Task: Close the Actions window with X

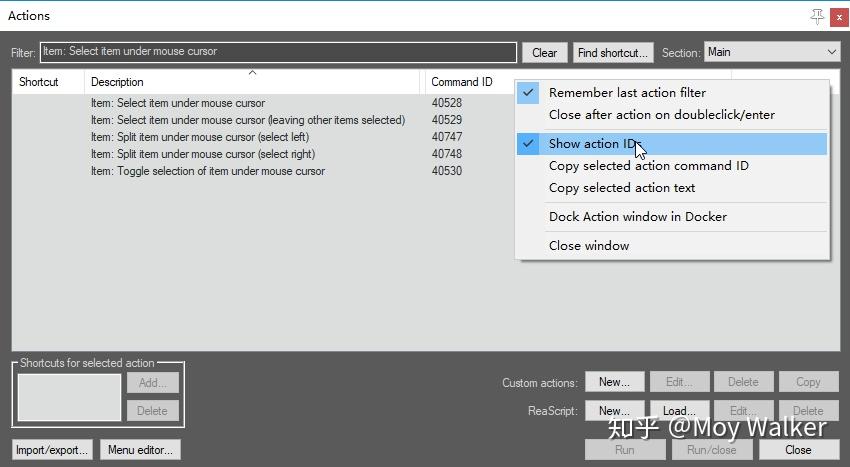Action: (x=838, y=16)
